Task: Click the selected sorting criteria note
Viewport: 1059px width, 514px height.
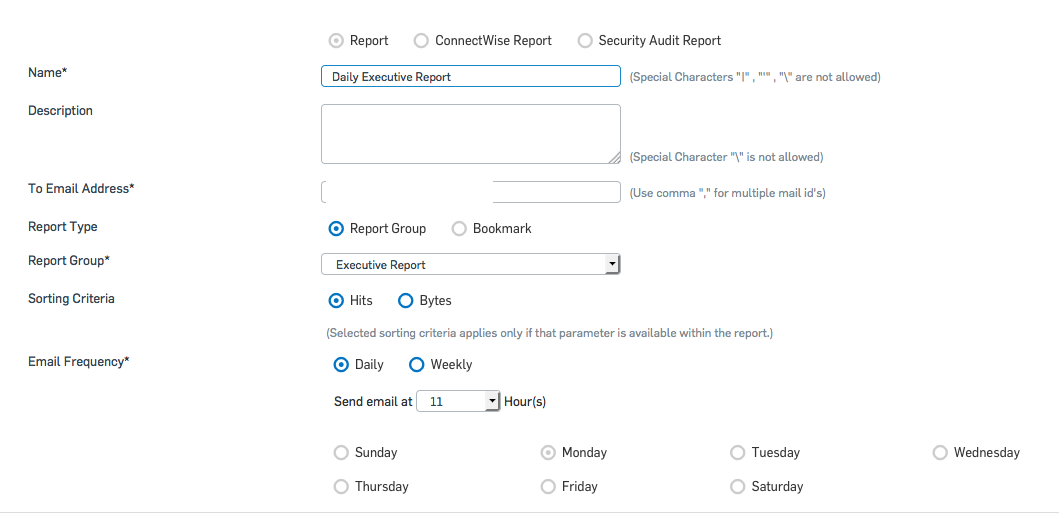Action: 549,333
